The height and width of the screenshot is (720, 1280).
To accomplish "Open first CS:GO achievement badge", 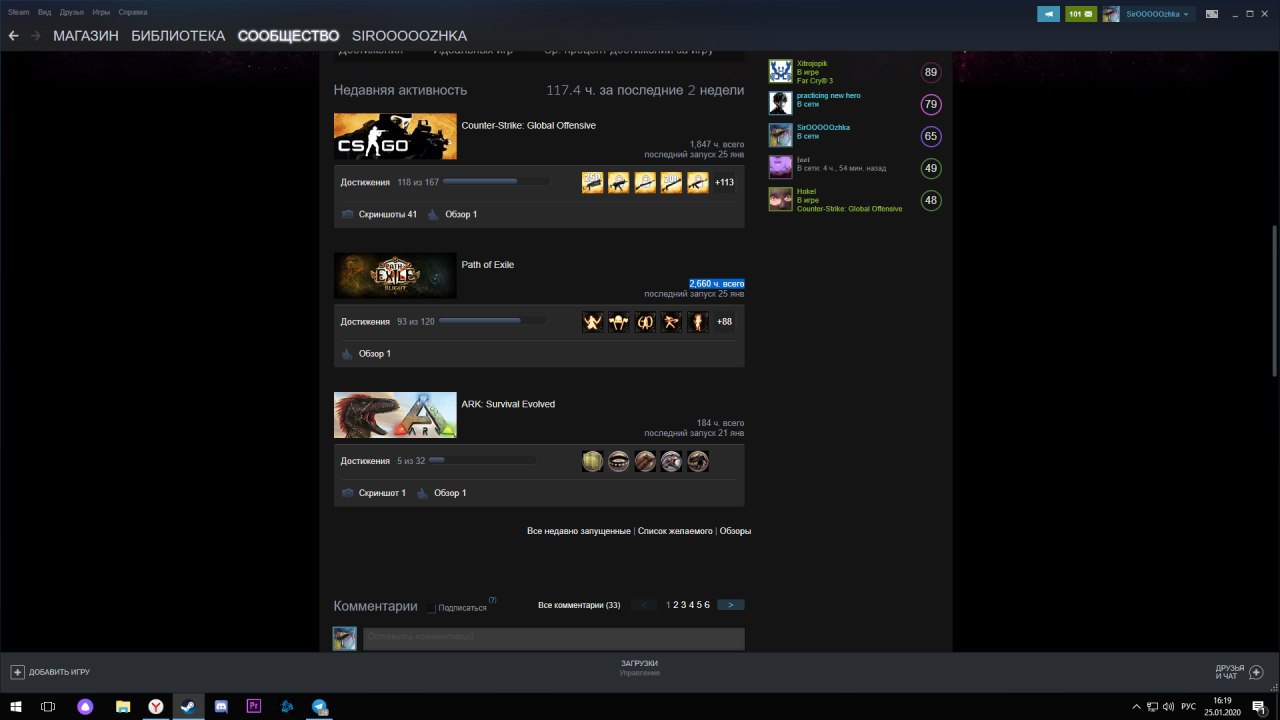I will pyautogui.click(x=593, y=182).
